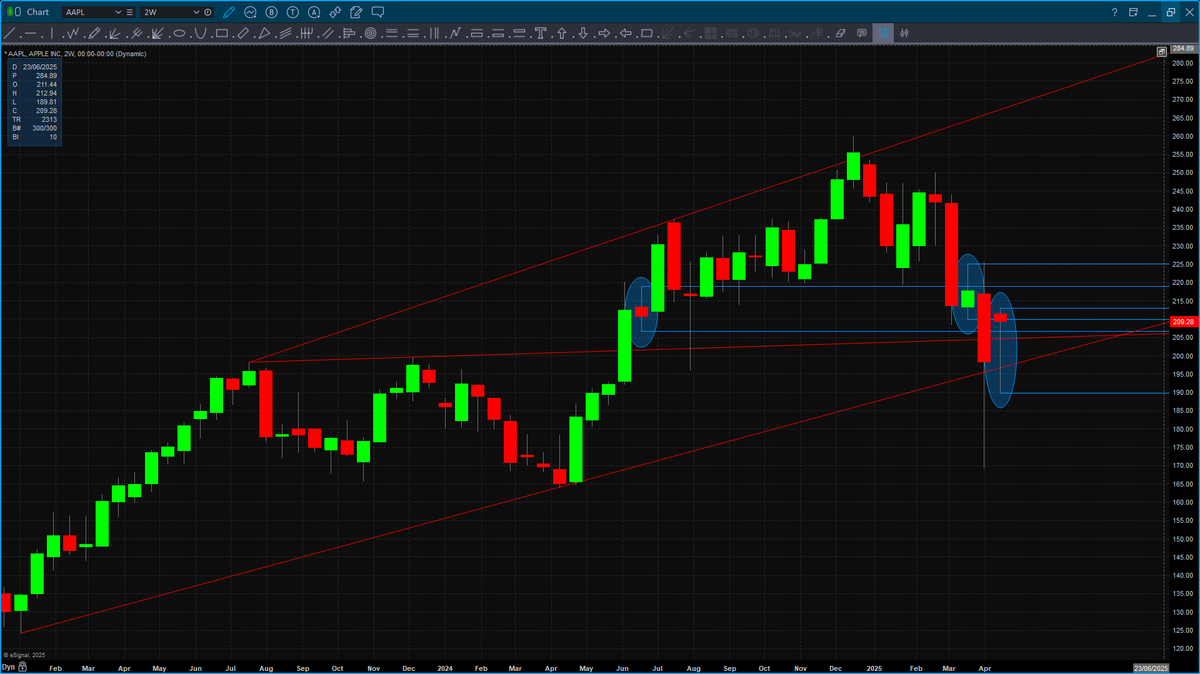The width and height of the screenshot is (1200, 674).
Task: Select the eraser tool
Action: (x=840, y=33)
